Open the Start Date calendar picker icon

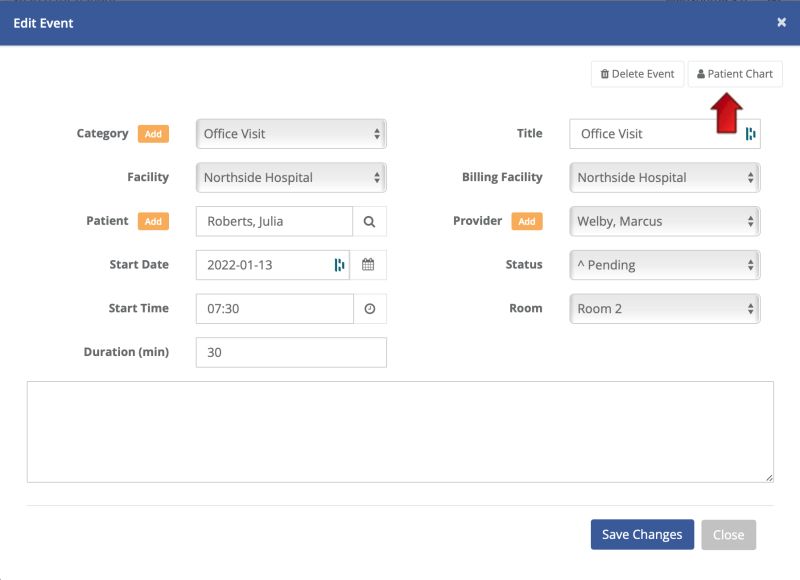coord(368,265)
